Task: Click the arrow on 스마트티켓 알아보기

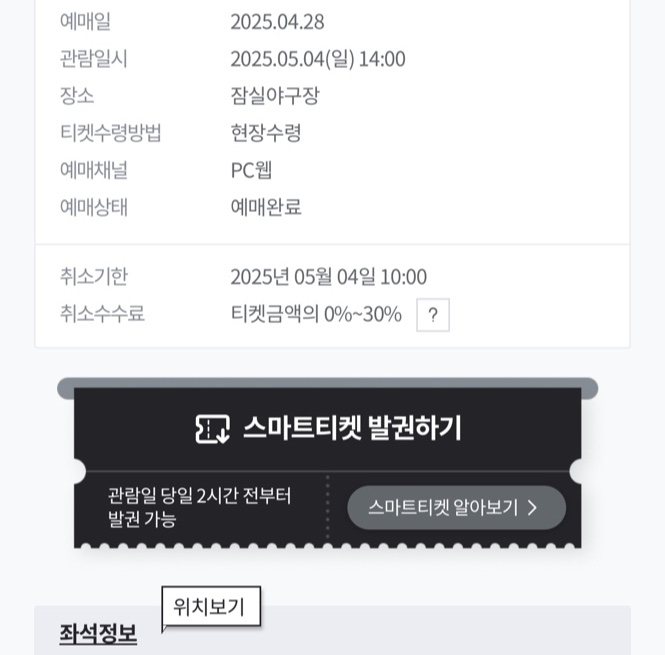Action: click(532, 508)
